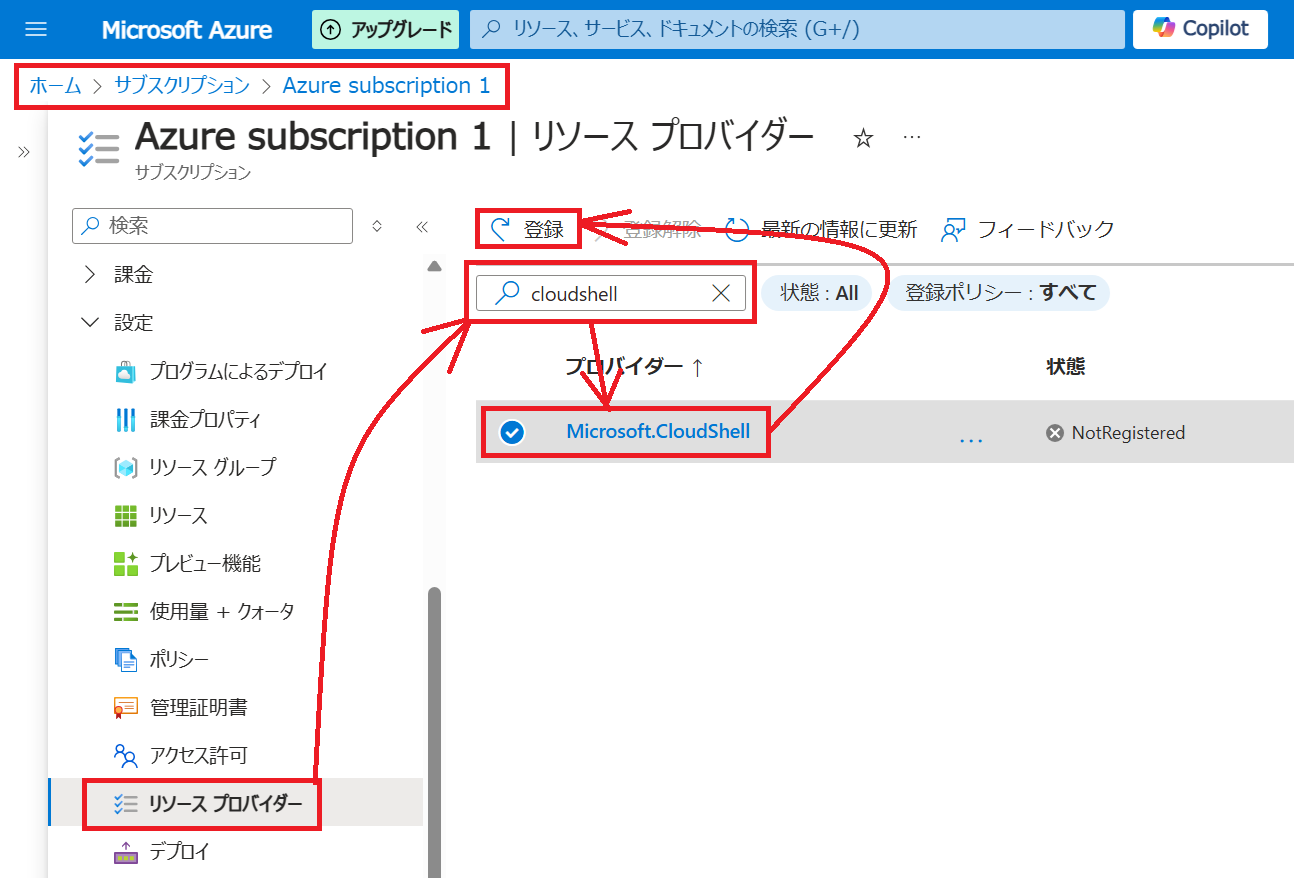Uncheck the Microsoft.CloudShell row checkbox

pyautogui.click(x=512, y=432)
